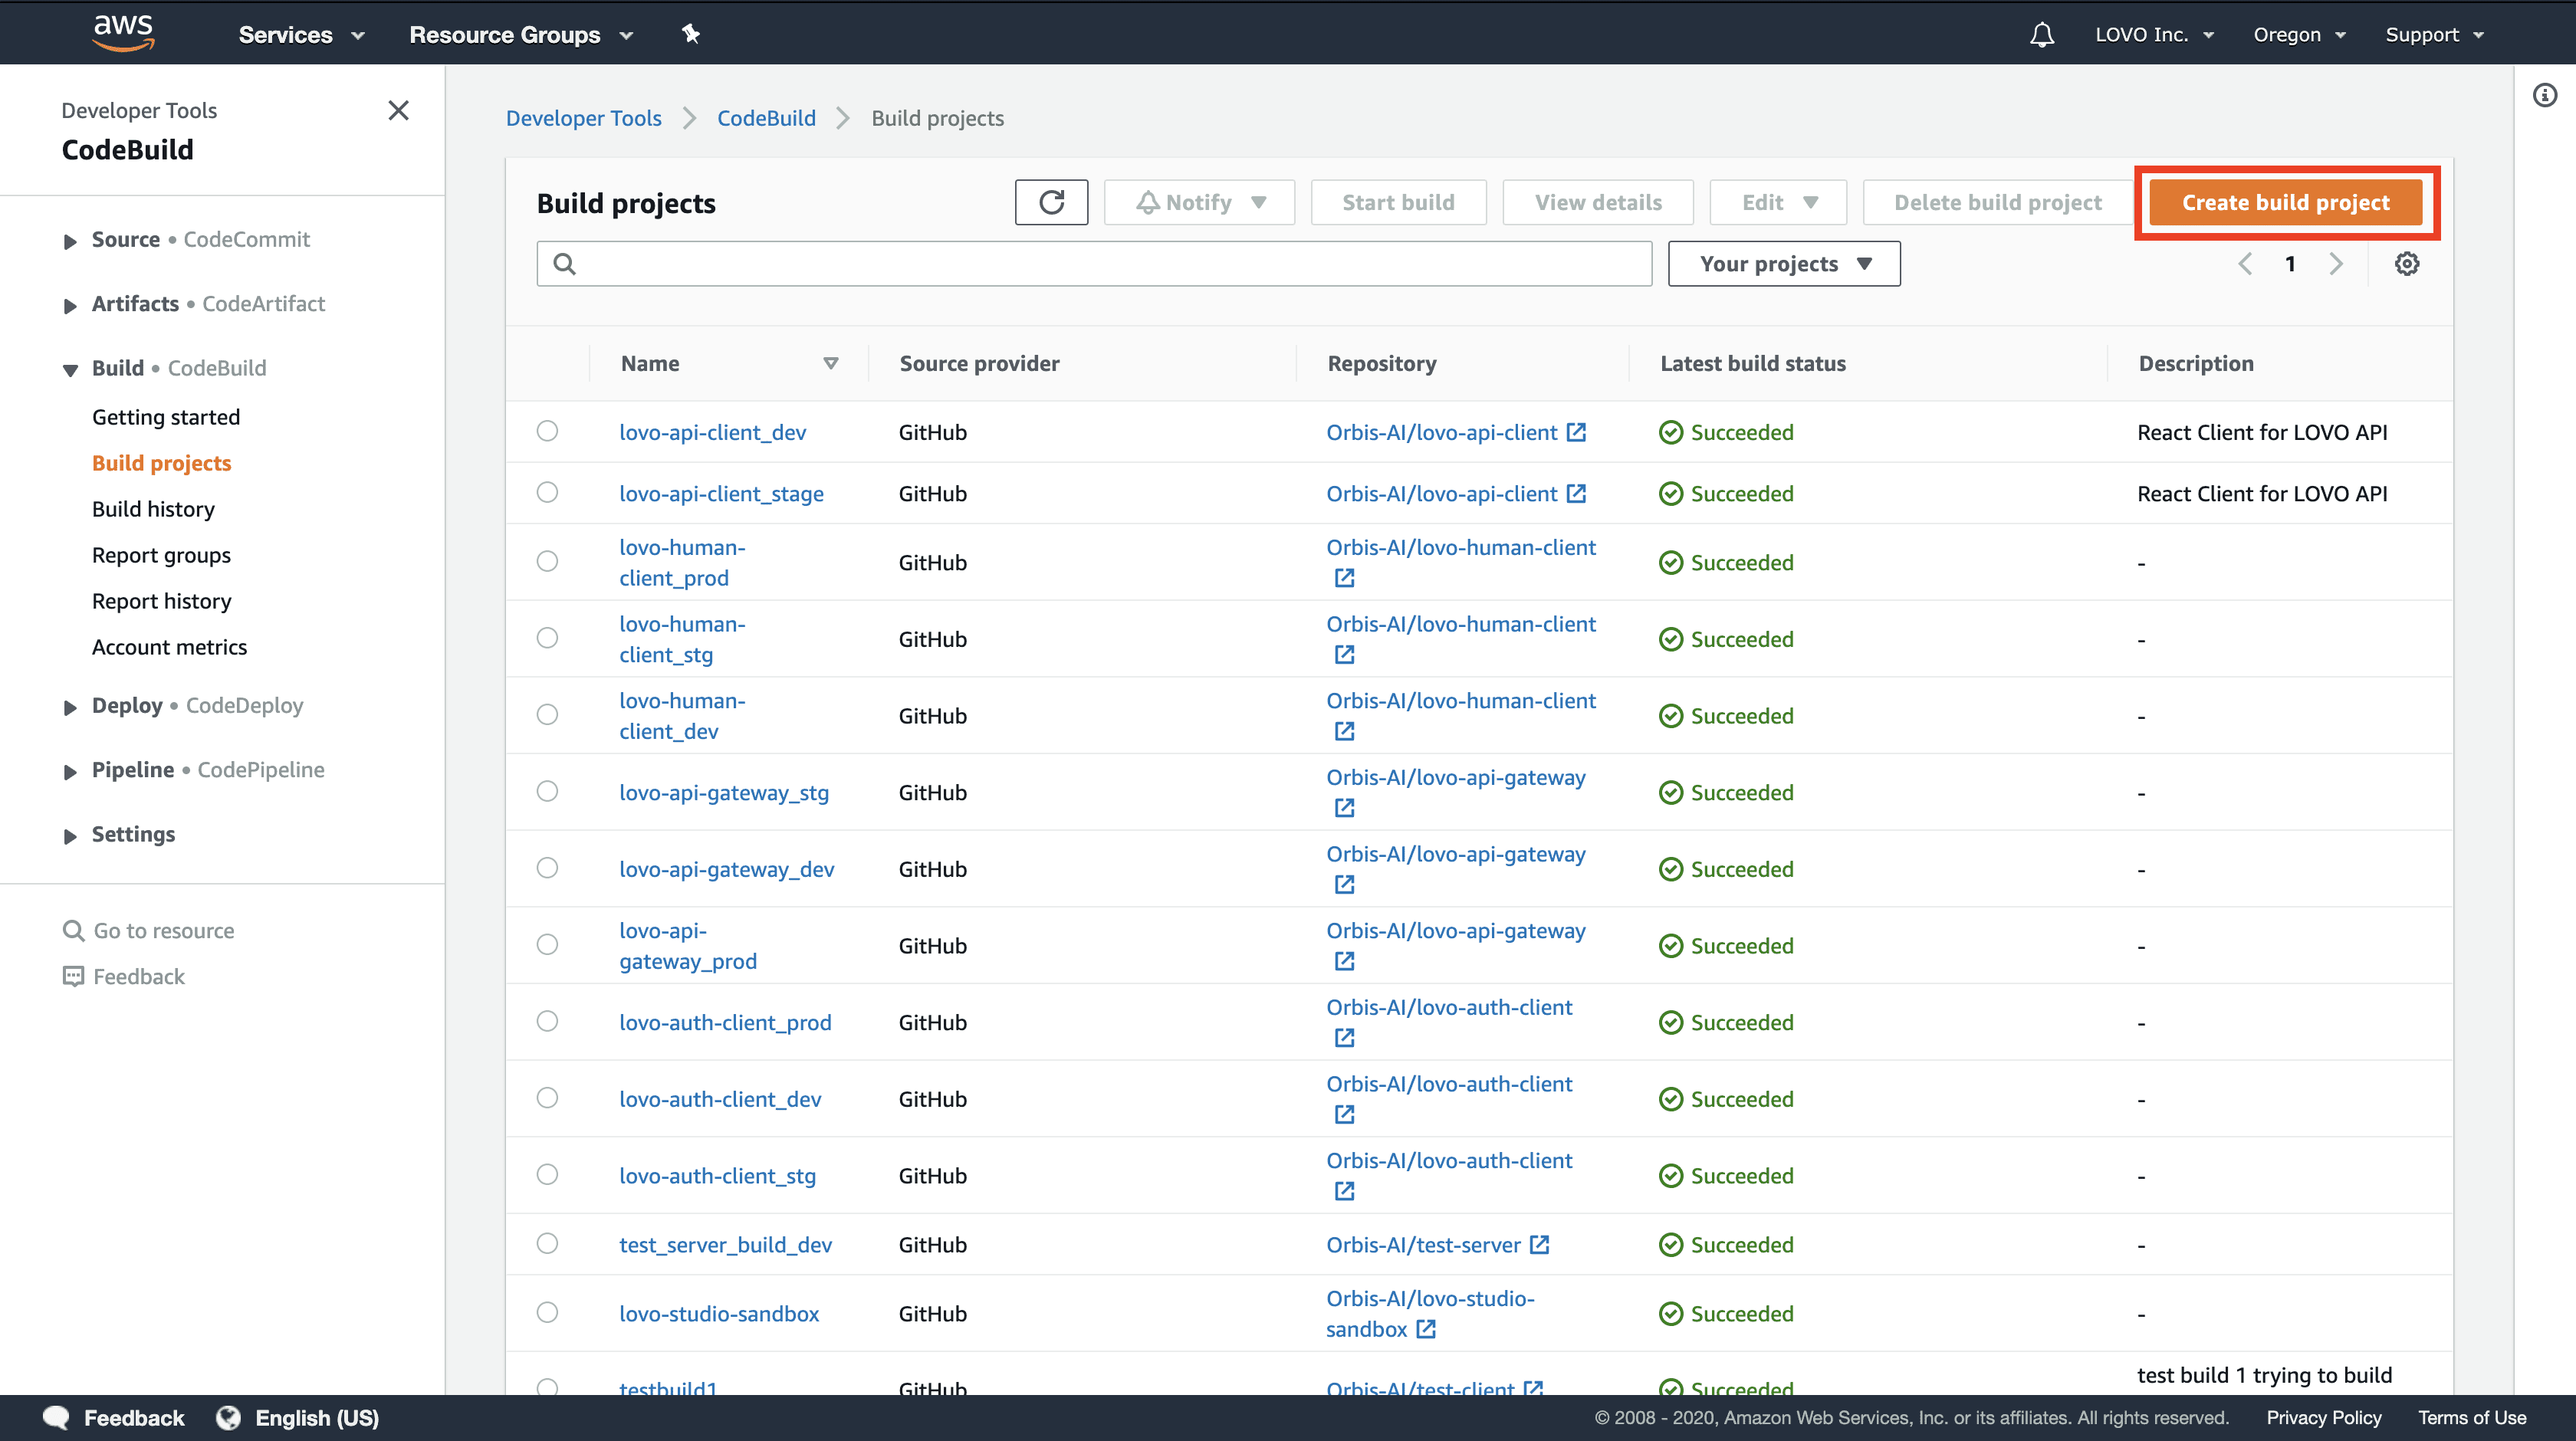Open the Privacy Policy link
Screen dimensions: 2576x1441
click(2323, 1418)
